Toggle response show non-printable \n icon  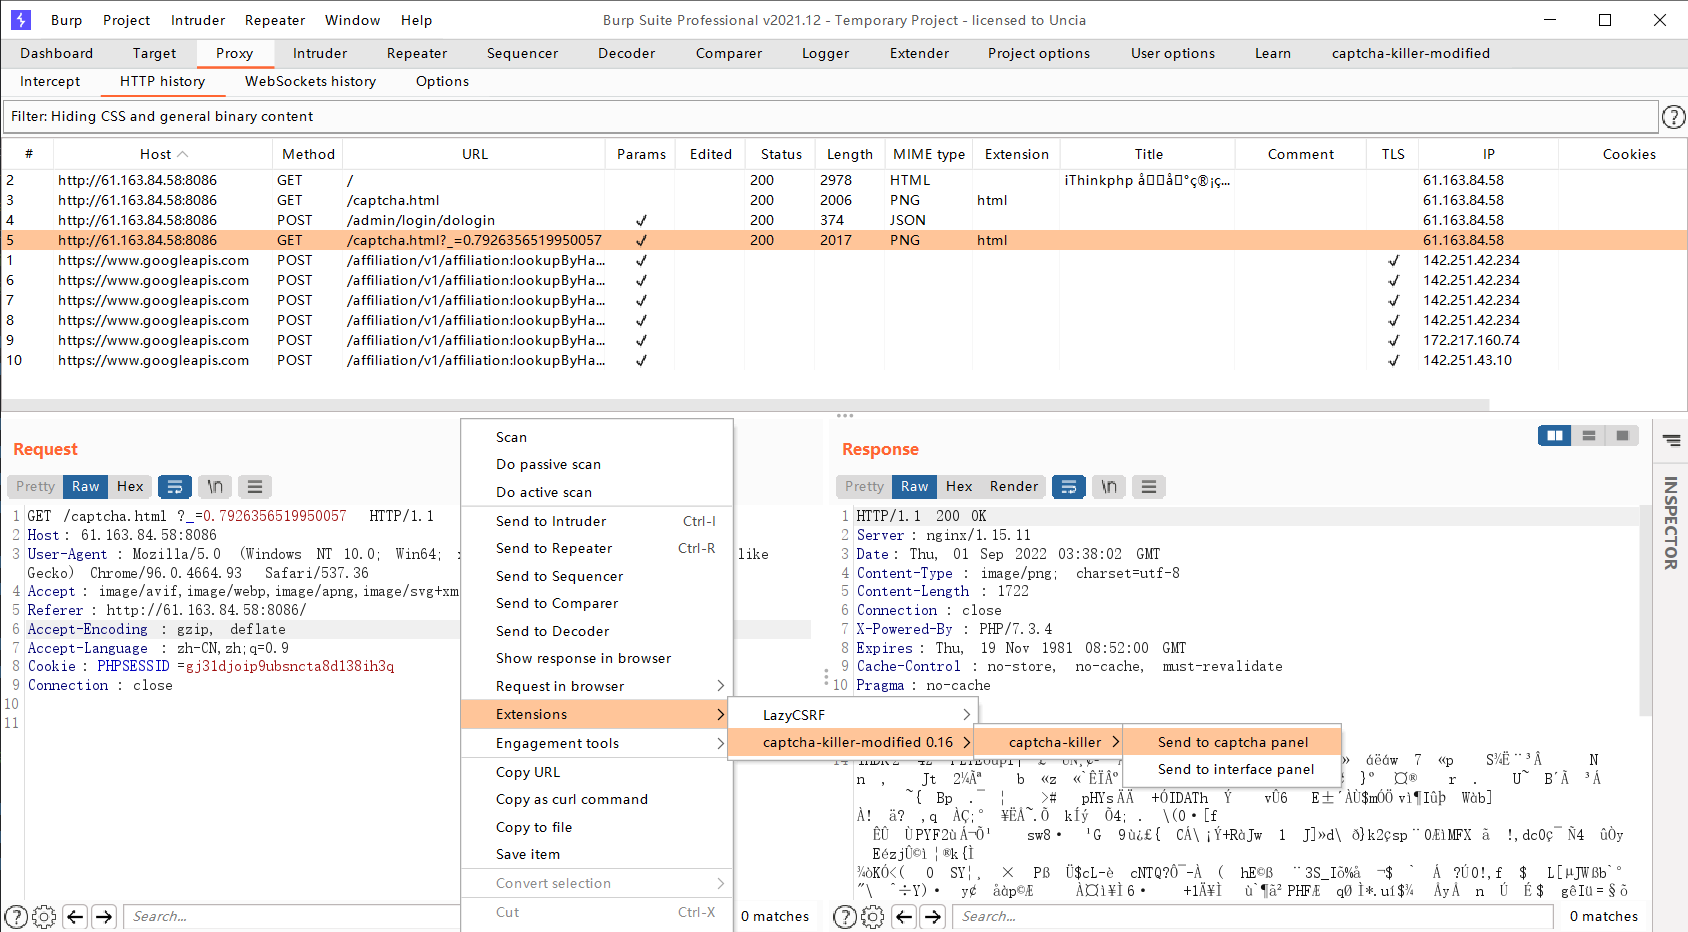(x=1109, y=487)
